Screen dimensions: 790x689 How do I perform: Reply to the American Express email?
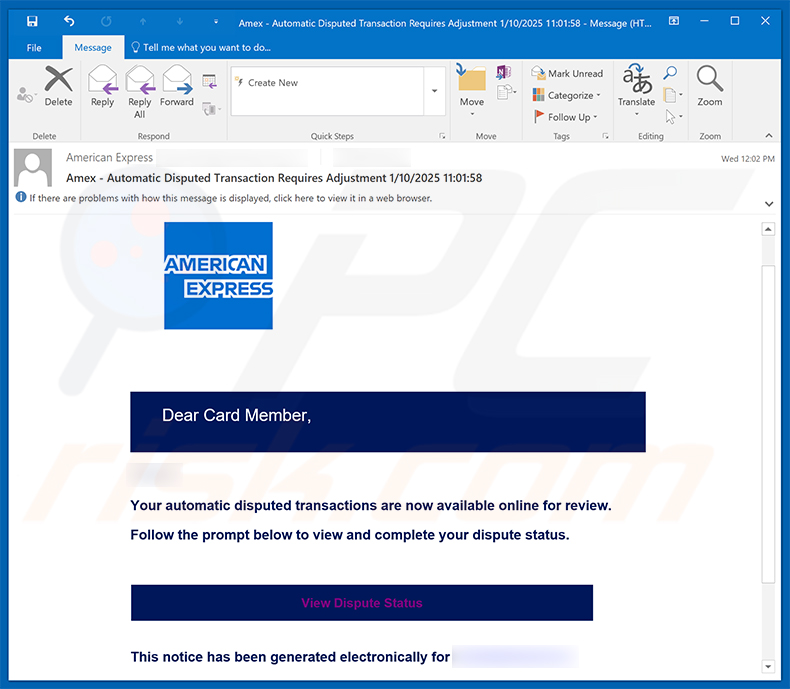click(x=102, y=86)
